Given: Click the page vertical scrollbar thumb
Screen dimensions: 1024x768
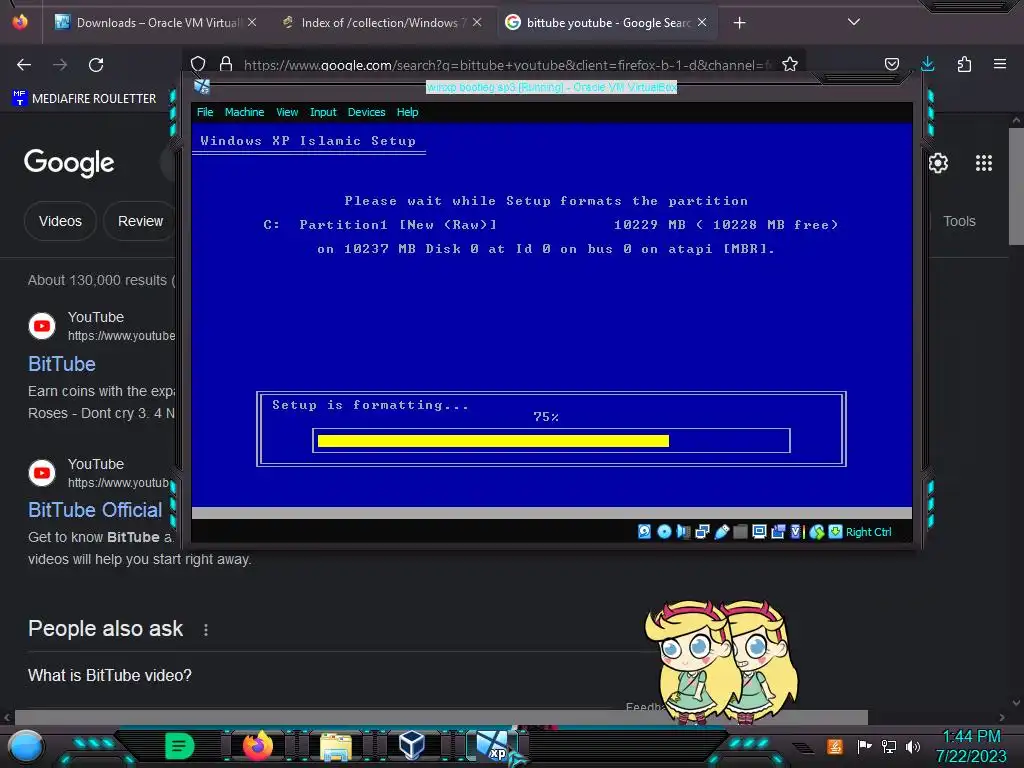Looking at the screenshot, I should (1016, 187).
